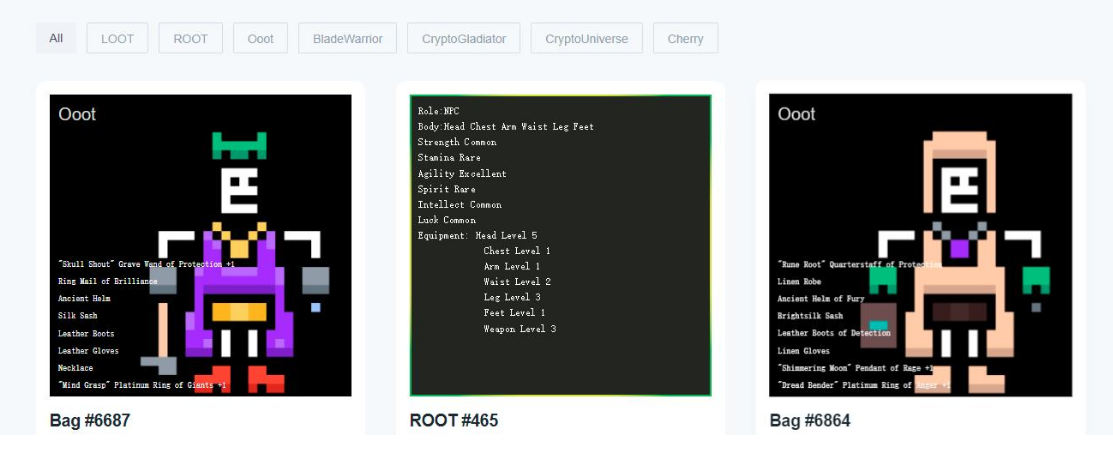The width and height of the screenshot is (1113, 450).
Task: Open the BladeWarrior category tab
Action: point(347,39)
